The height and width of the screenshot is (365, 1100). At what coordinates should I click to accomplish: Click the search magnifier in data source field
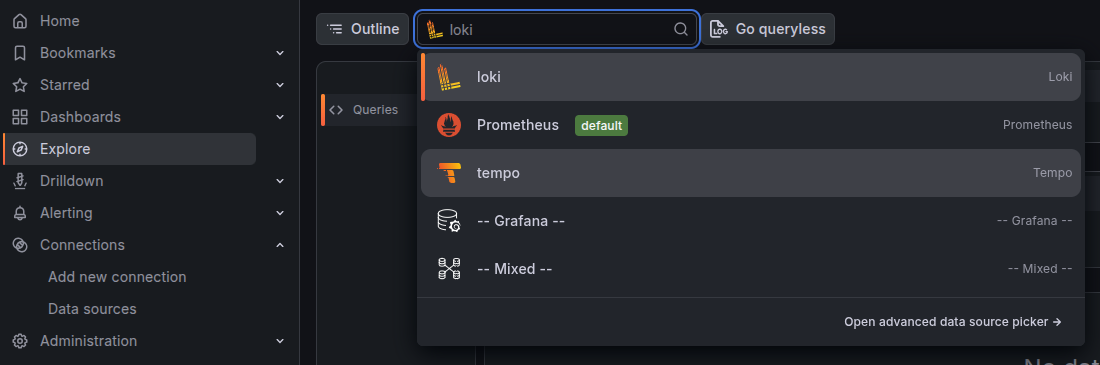[x=680, y=29]
